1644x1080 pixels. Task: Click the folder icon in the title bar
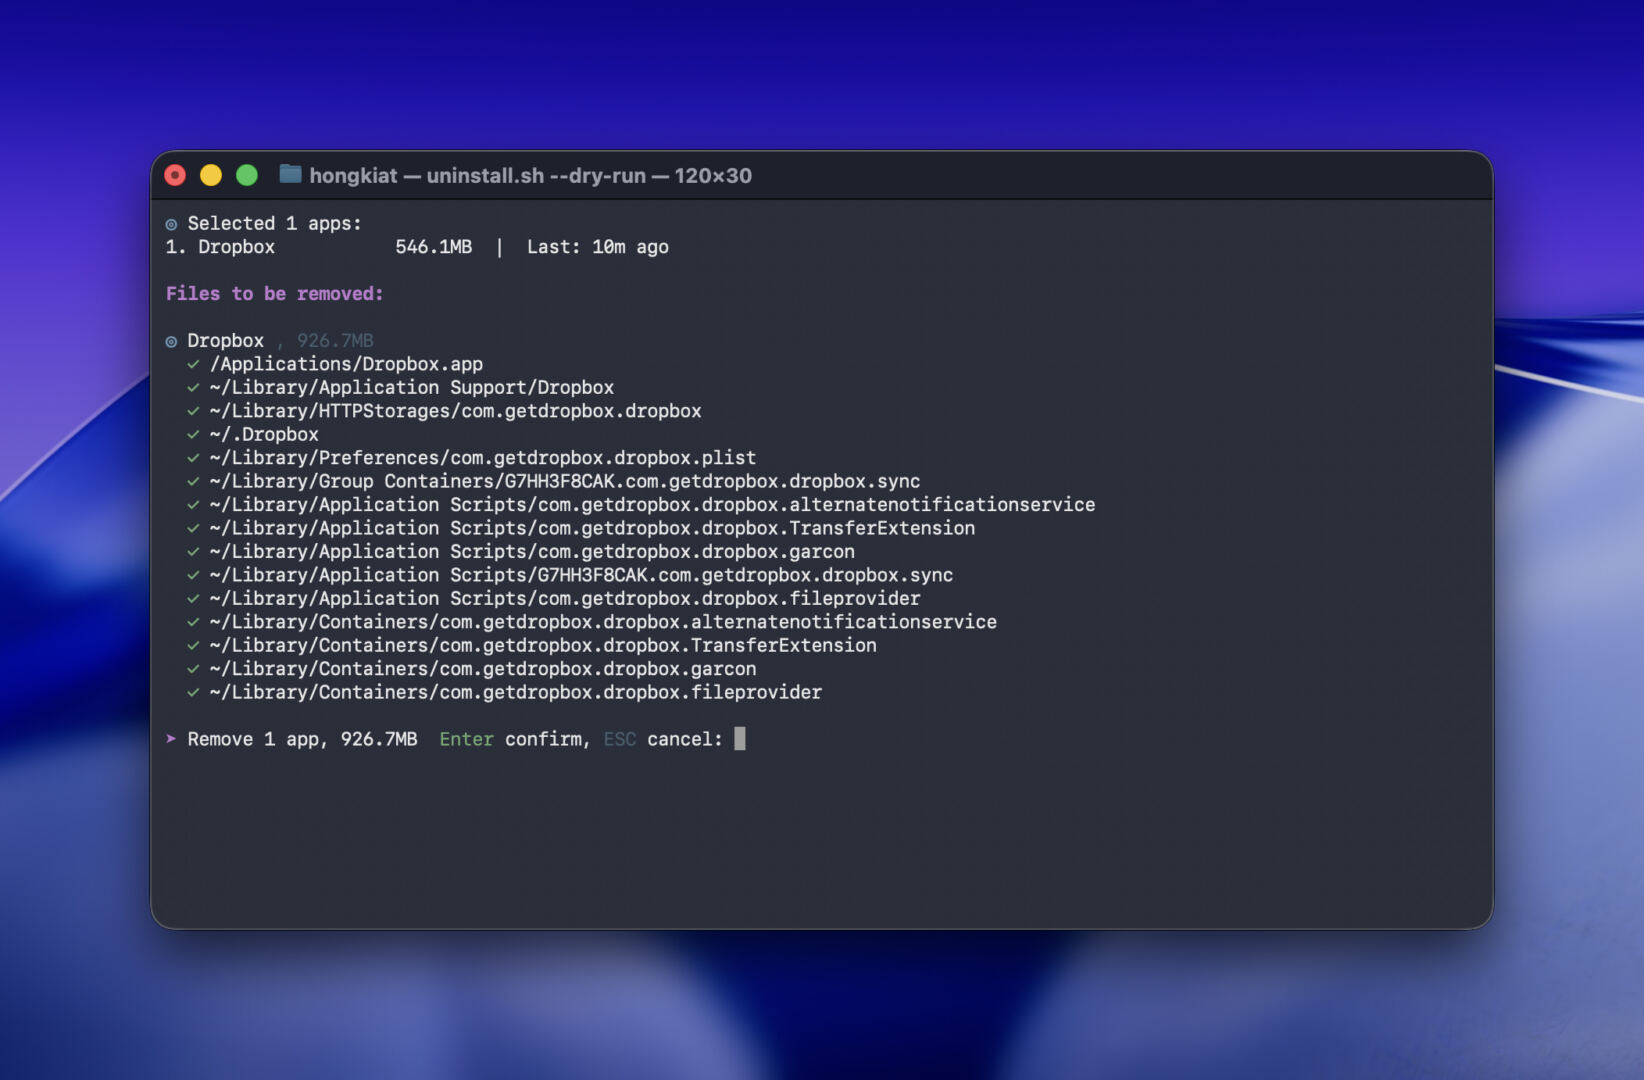(x=290, y=175)
